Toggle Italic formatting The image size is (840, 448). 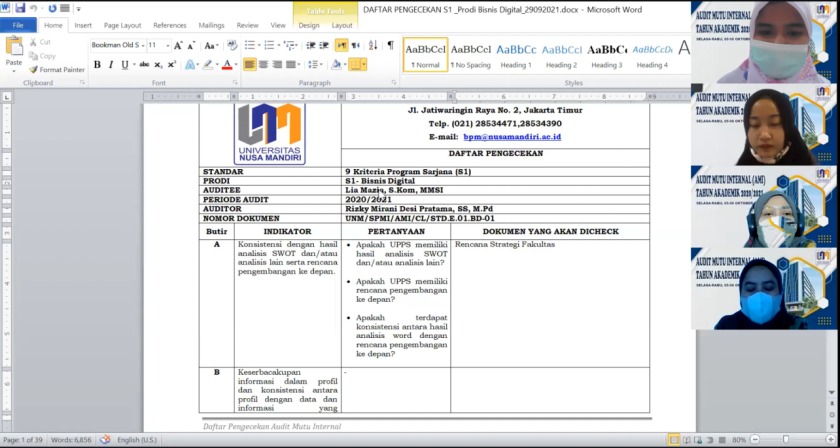click(x=111, y=65)
